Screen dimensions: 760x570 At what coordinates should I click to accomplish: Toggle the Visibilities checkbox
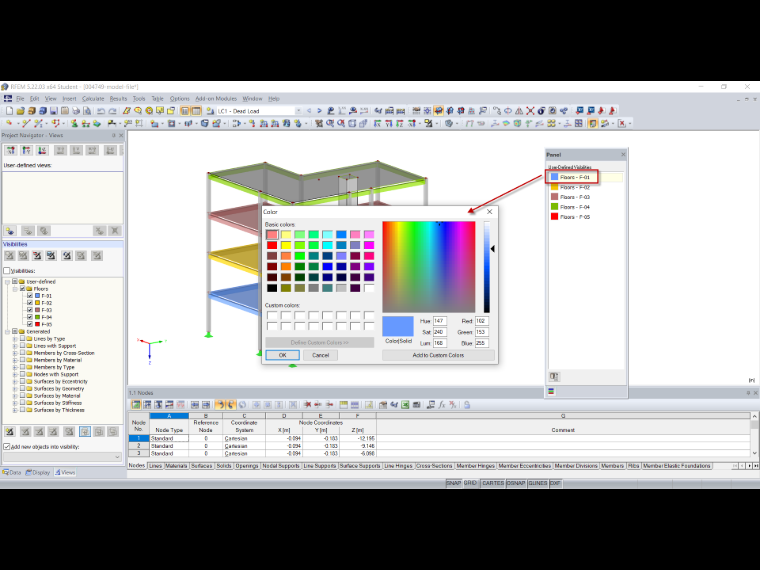coord(7,270)
